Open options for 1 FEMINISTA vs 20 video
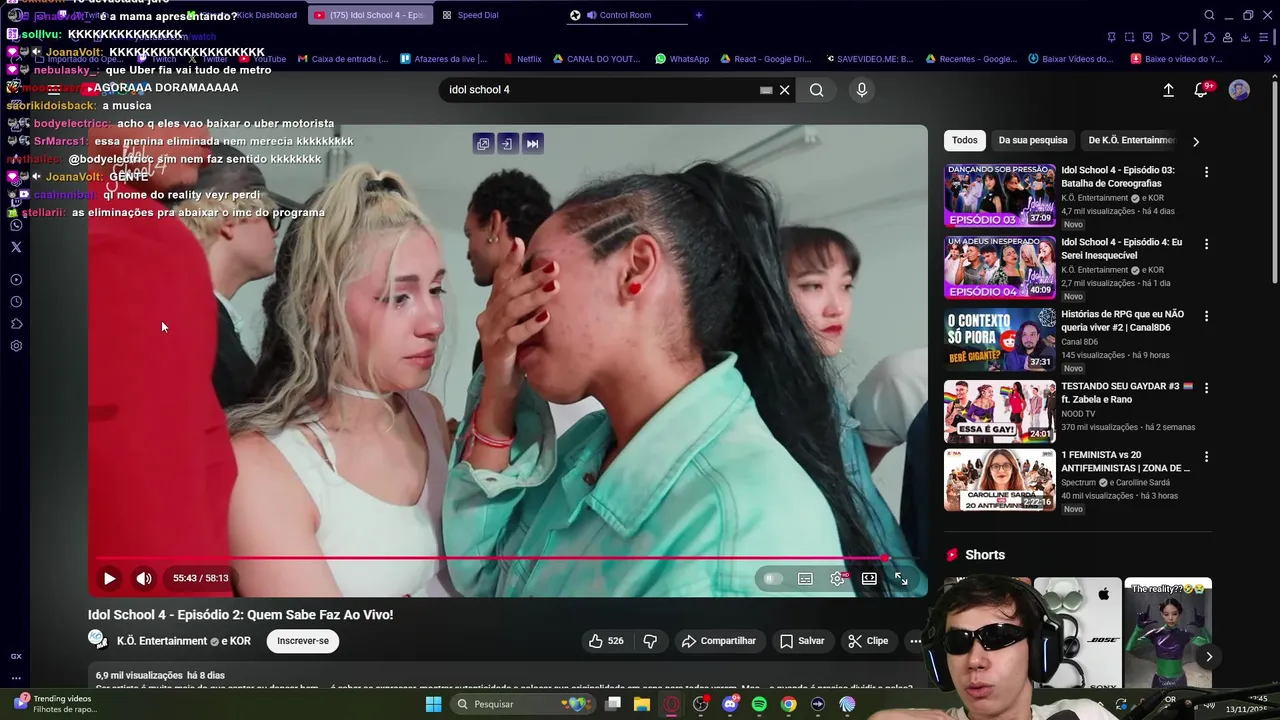The image size is (1280, 720). [x=1206, y=457]
